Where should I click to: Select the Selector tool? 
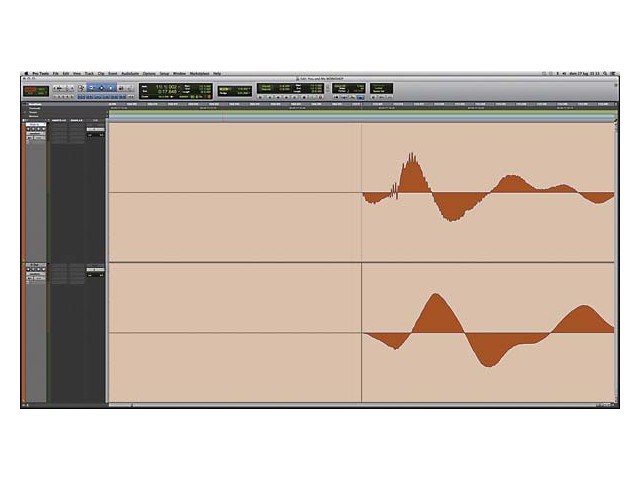click(102, 88)
